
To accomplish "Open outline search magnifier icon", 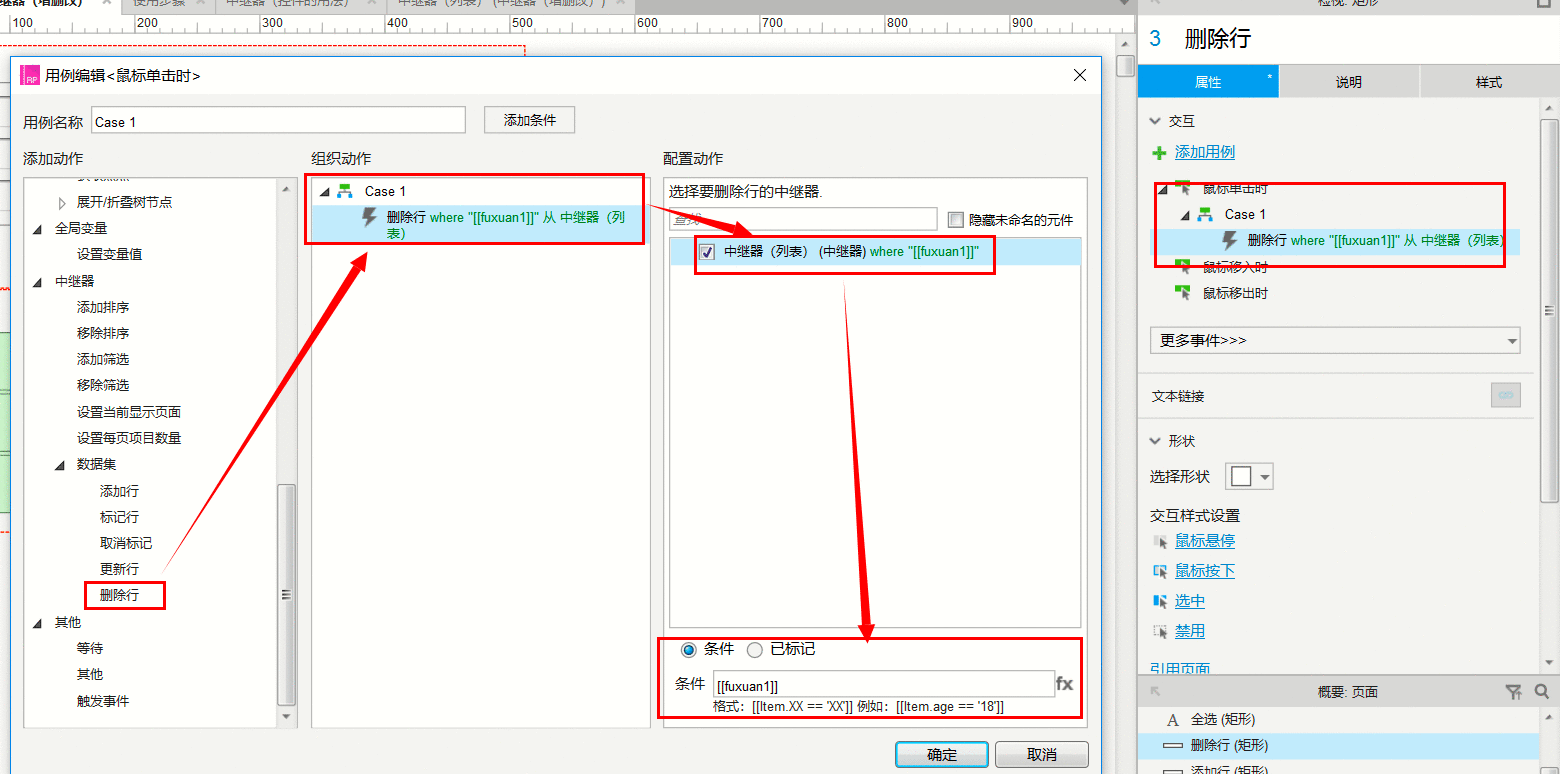I will pyautogui.click(x=1541, y=691).
